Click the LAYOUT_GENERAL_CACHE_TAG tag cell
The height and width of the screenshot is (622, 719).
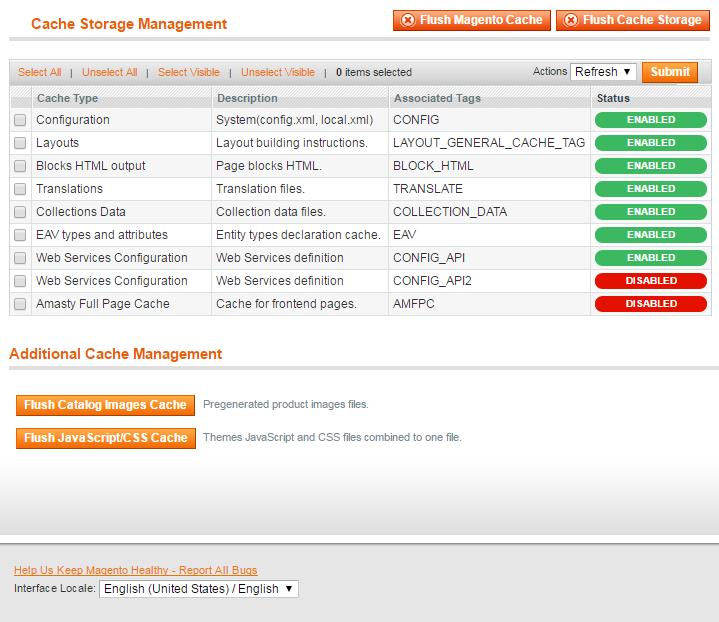click(489, 143)
